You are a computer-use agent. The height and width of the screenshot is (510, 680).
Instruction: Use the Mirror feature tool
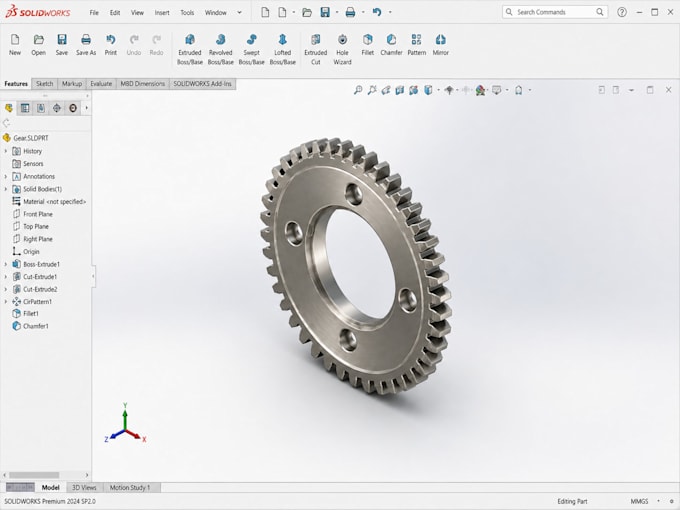point(441,45)
